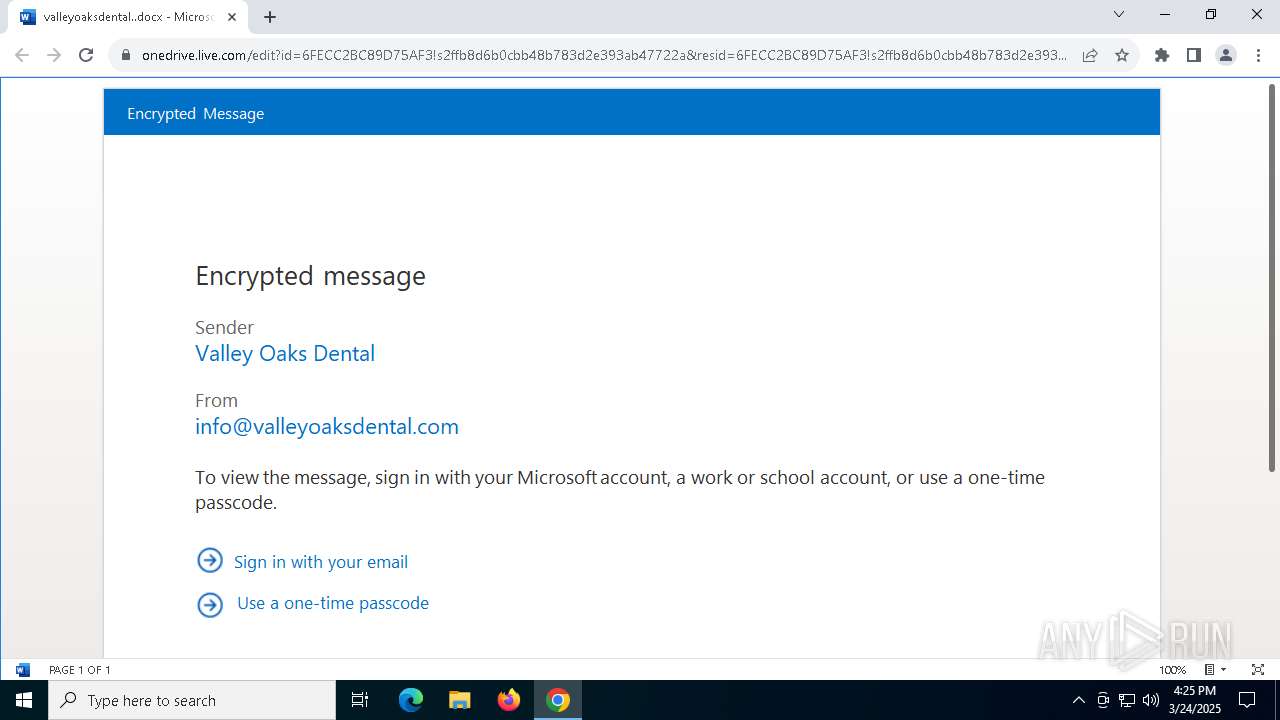Open Chrome three-dot menu

pyautogui.click(x=1257, y=55)
